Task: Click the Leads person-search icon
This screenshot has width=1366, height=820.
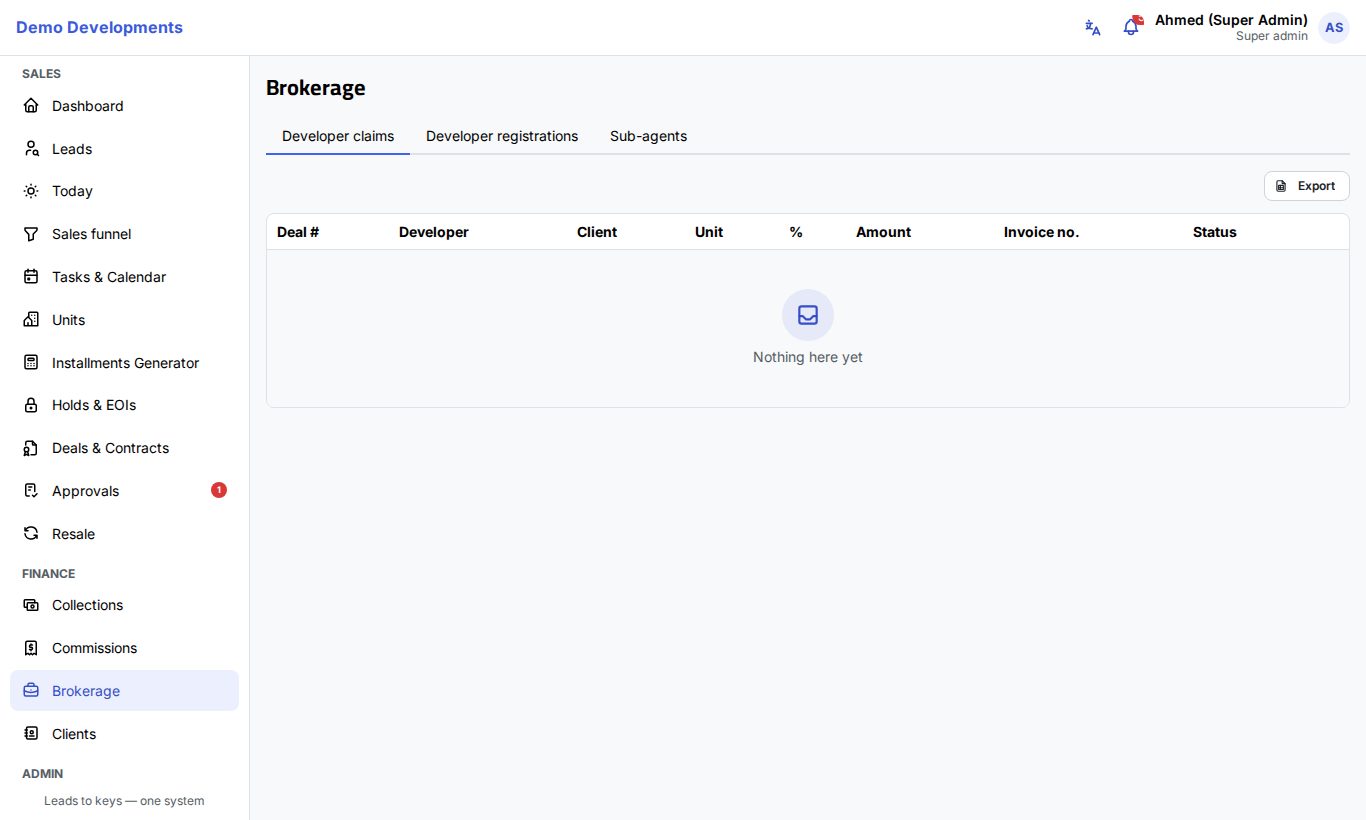Action: 31,149
